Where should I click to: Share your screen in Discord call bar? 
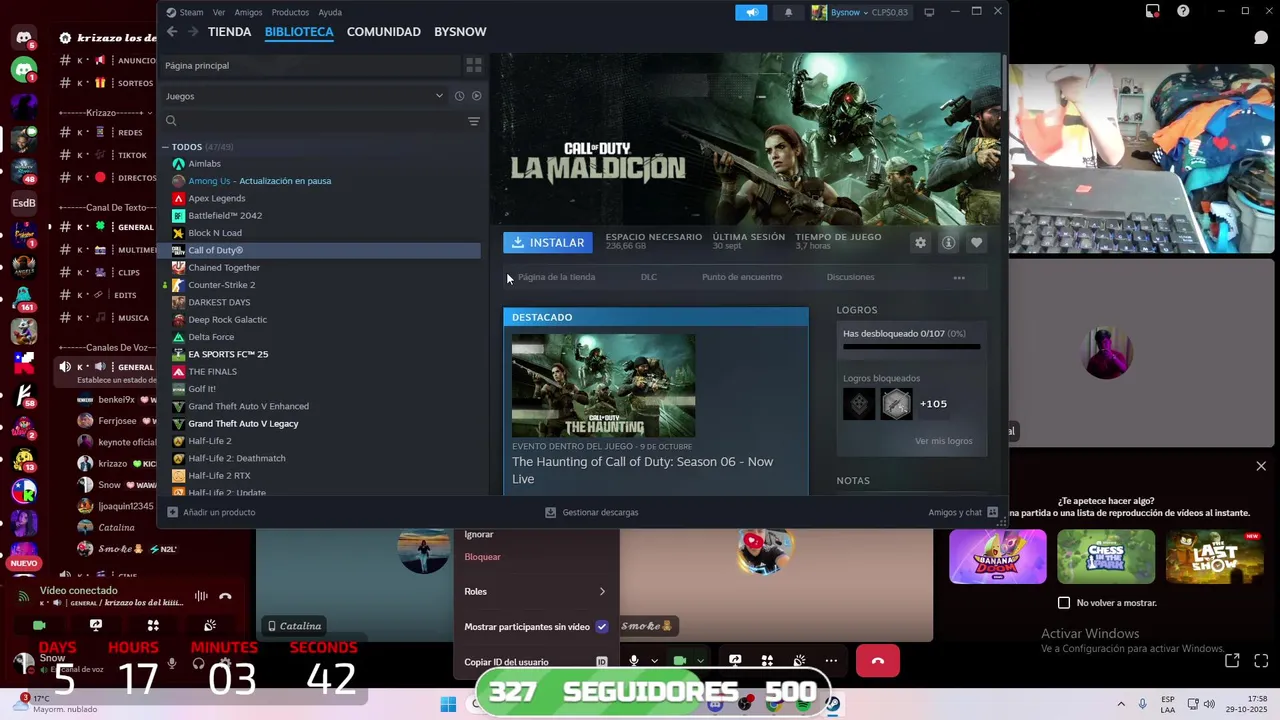coord(735,660)
